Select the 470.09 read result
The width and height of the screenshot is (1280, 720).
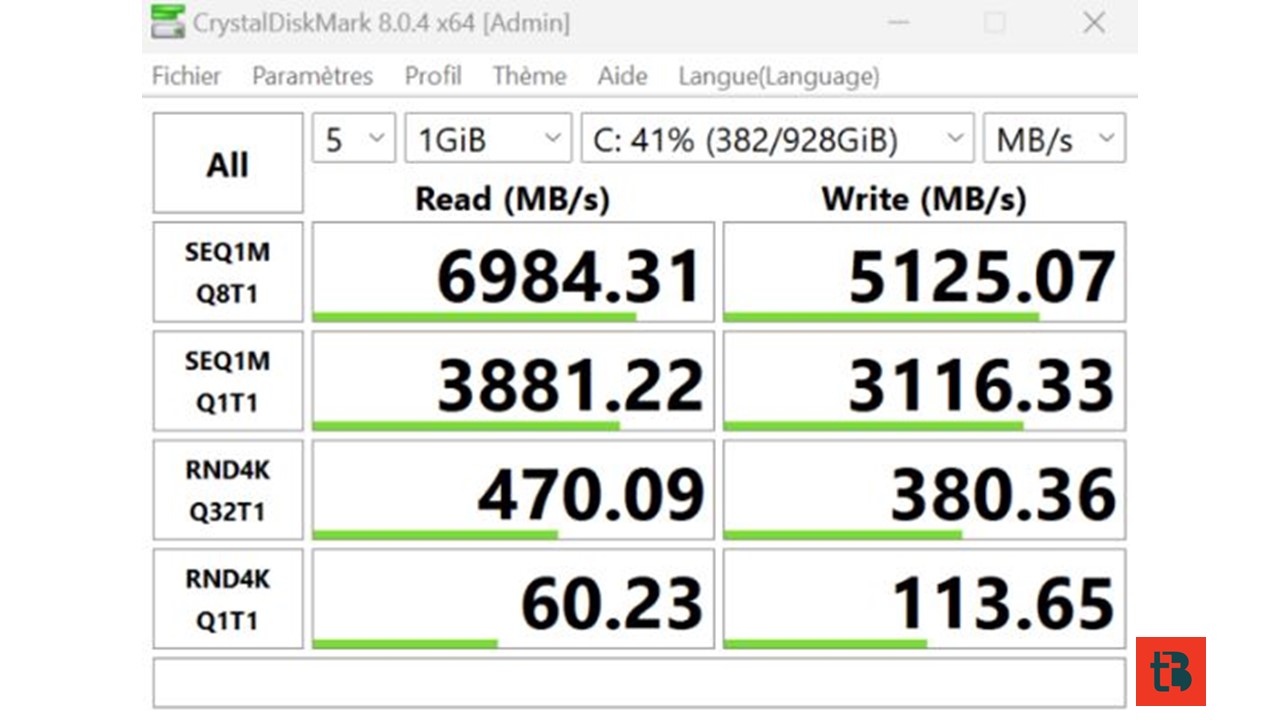[513, 490]
